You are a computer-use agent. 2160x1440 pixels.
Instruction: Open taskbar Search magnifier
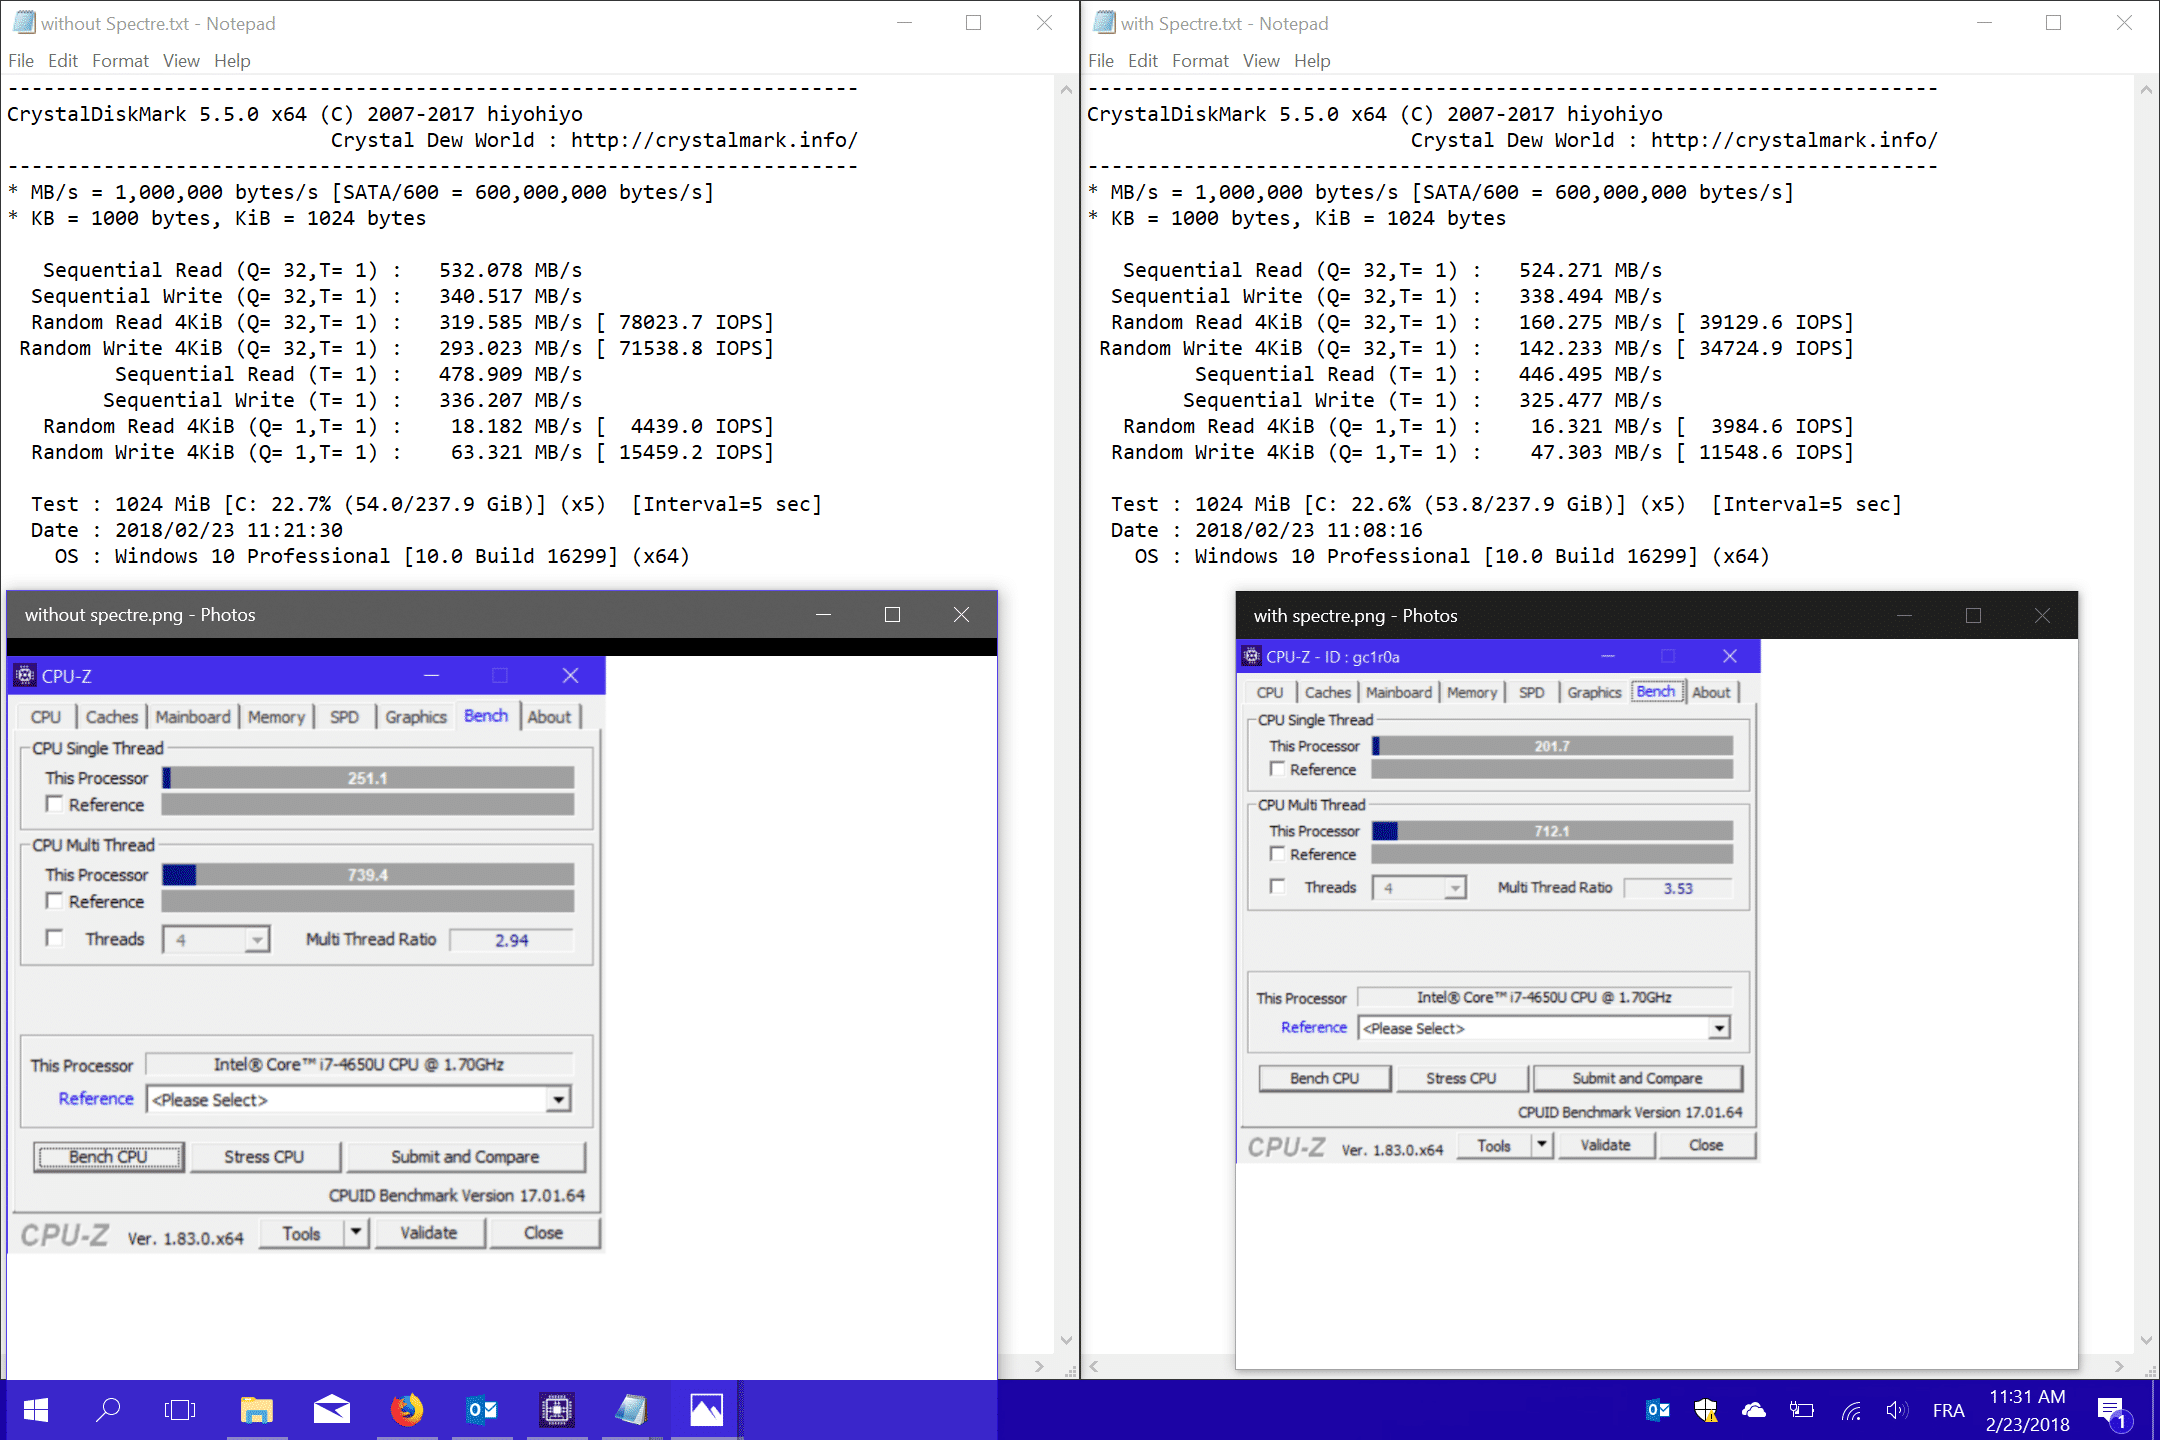pyautogui.click(x=108, y=1410)
